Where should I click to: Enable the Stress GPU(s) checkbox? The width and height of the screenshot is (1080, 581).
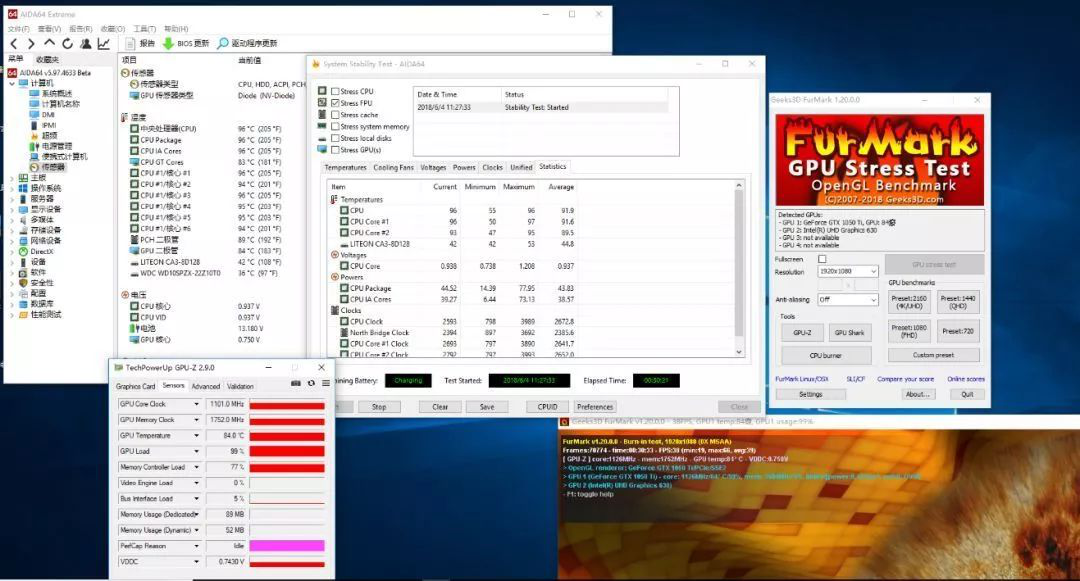335,150
